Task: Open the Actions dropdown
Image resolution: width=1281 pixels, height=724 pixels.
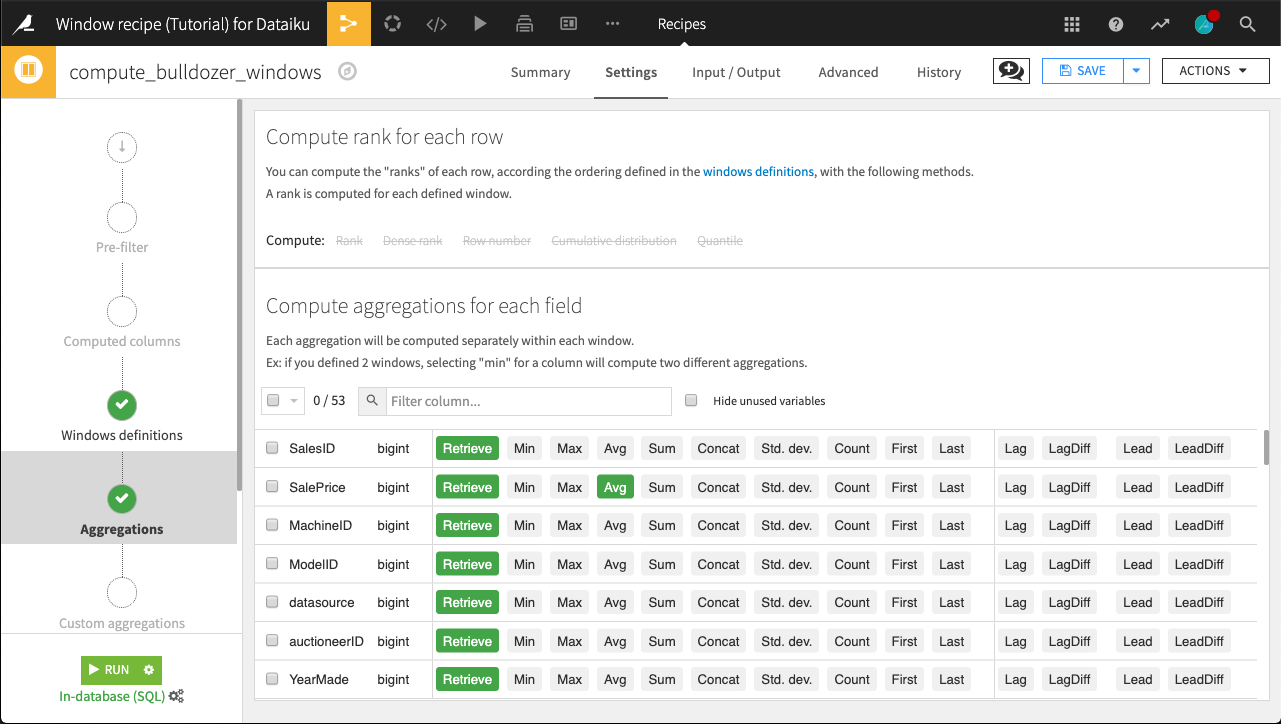Action: coord(1216,71)
